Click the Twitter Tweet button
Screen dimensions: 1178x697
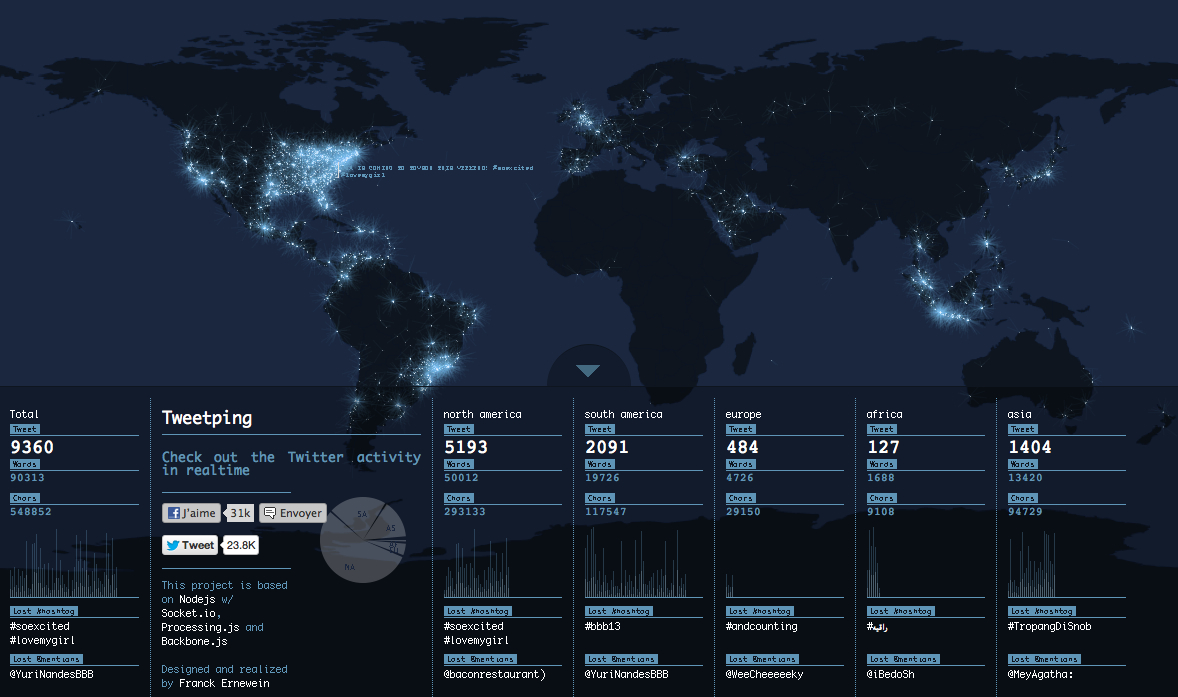[190, 545]
